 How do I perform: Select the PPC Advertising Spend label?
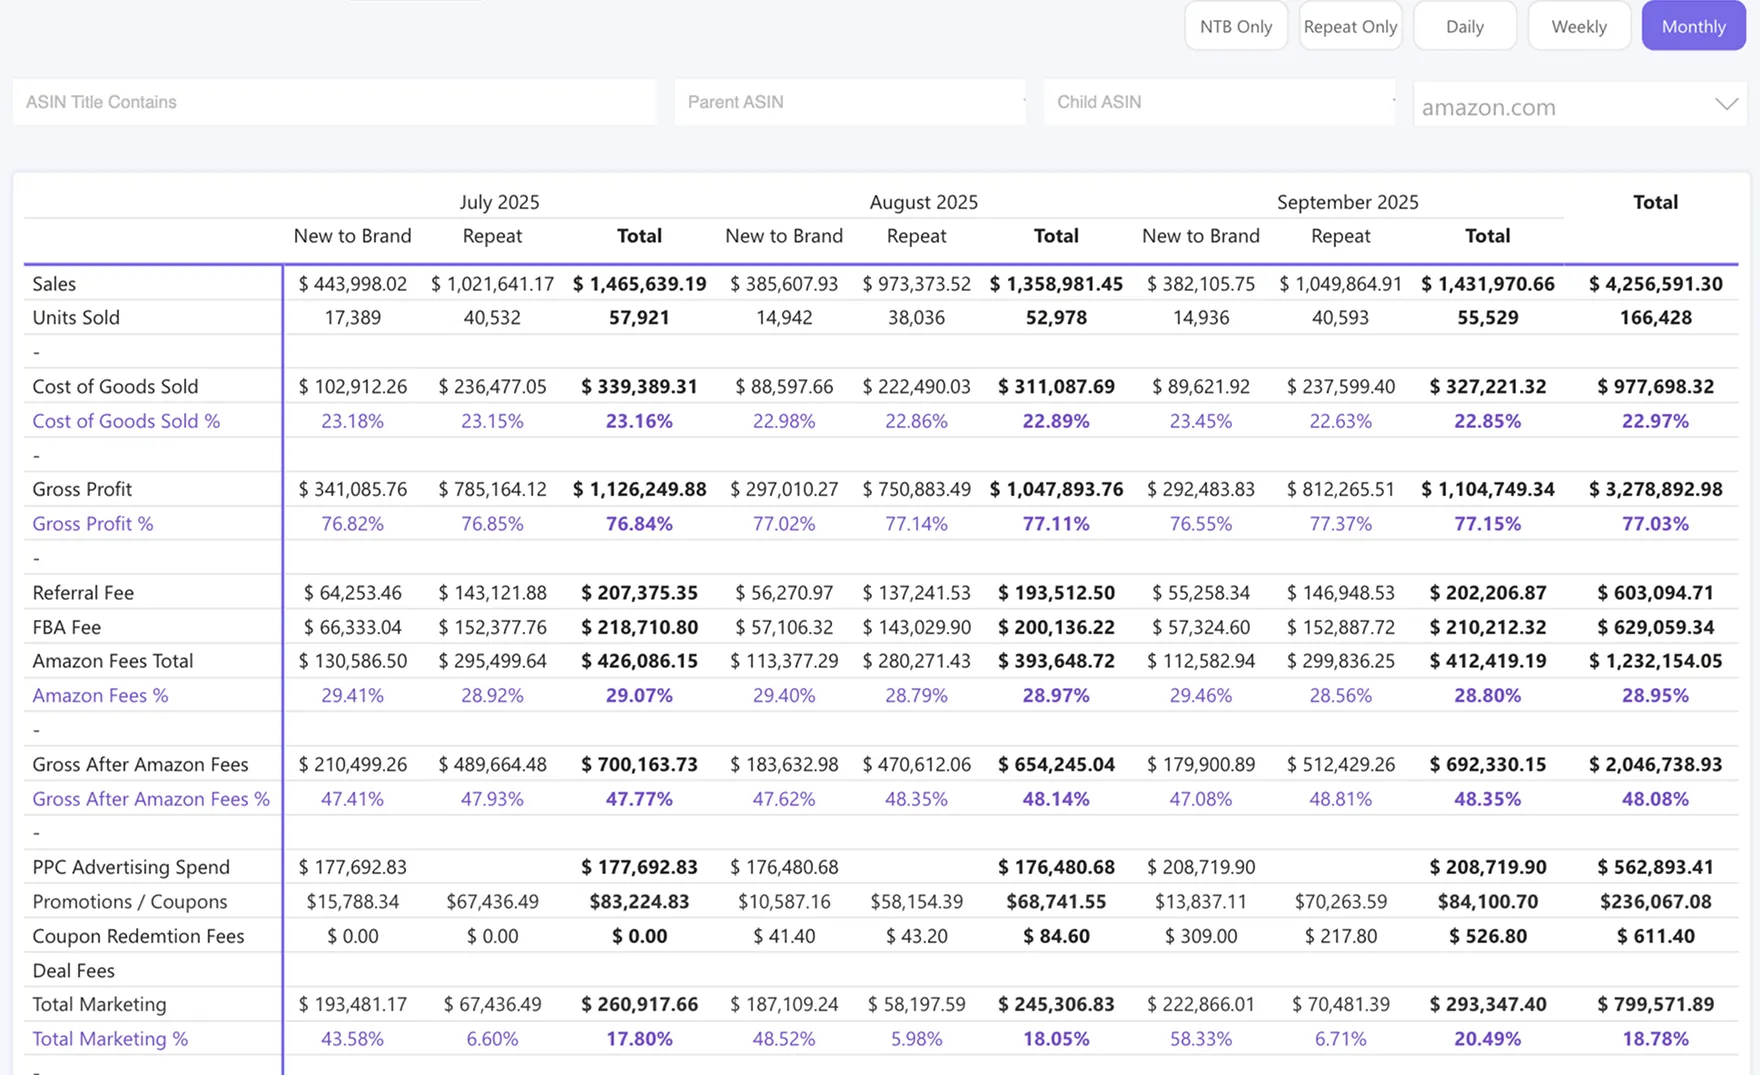(x=131, y=867)
